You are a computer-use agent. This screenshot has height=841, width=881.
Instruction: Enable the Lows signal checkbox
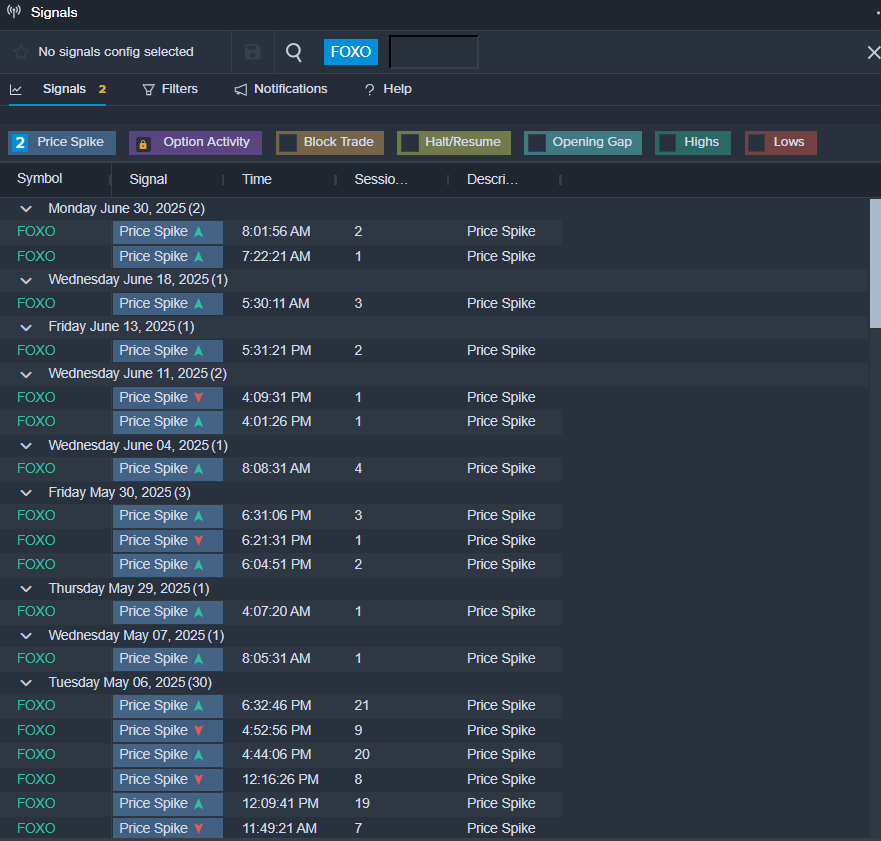tap(757, 143)
